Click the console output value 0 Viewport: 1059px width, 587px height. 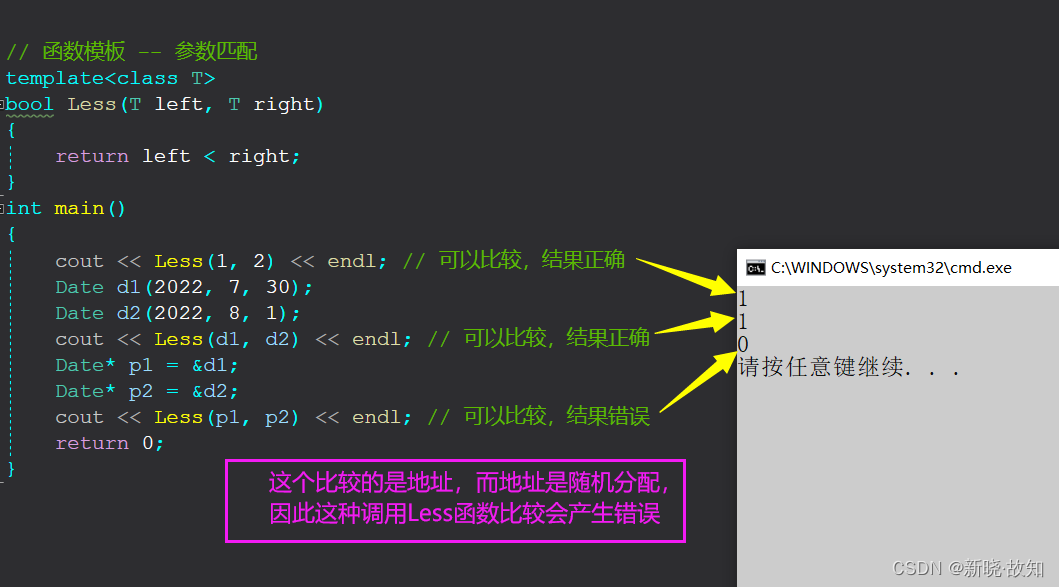pos(743,344)
